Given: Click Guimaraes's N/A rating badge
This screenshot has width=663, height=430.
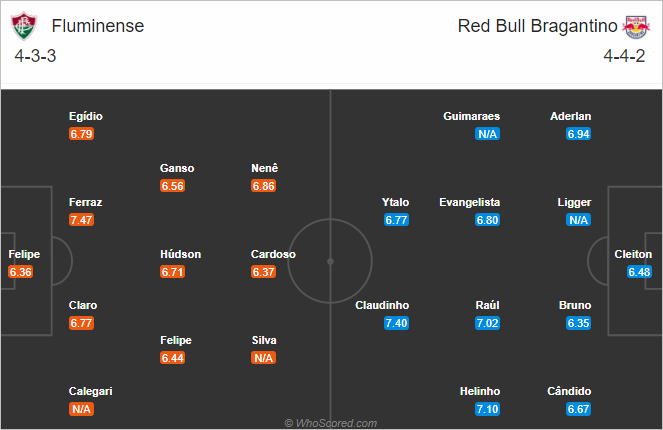Looking at the screenshot, I should pos(487,134).
